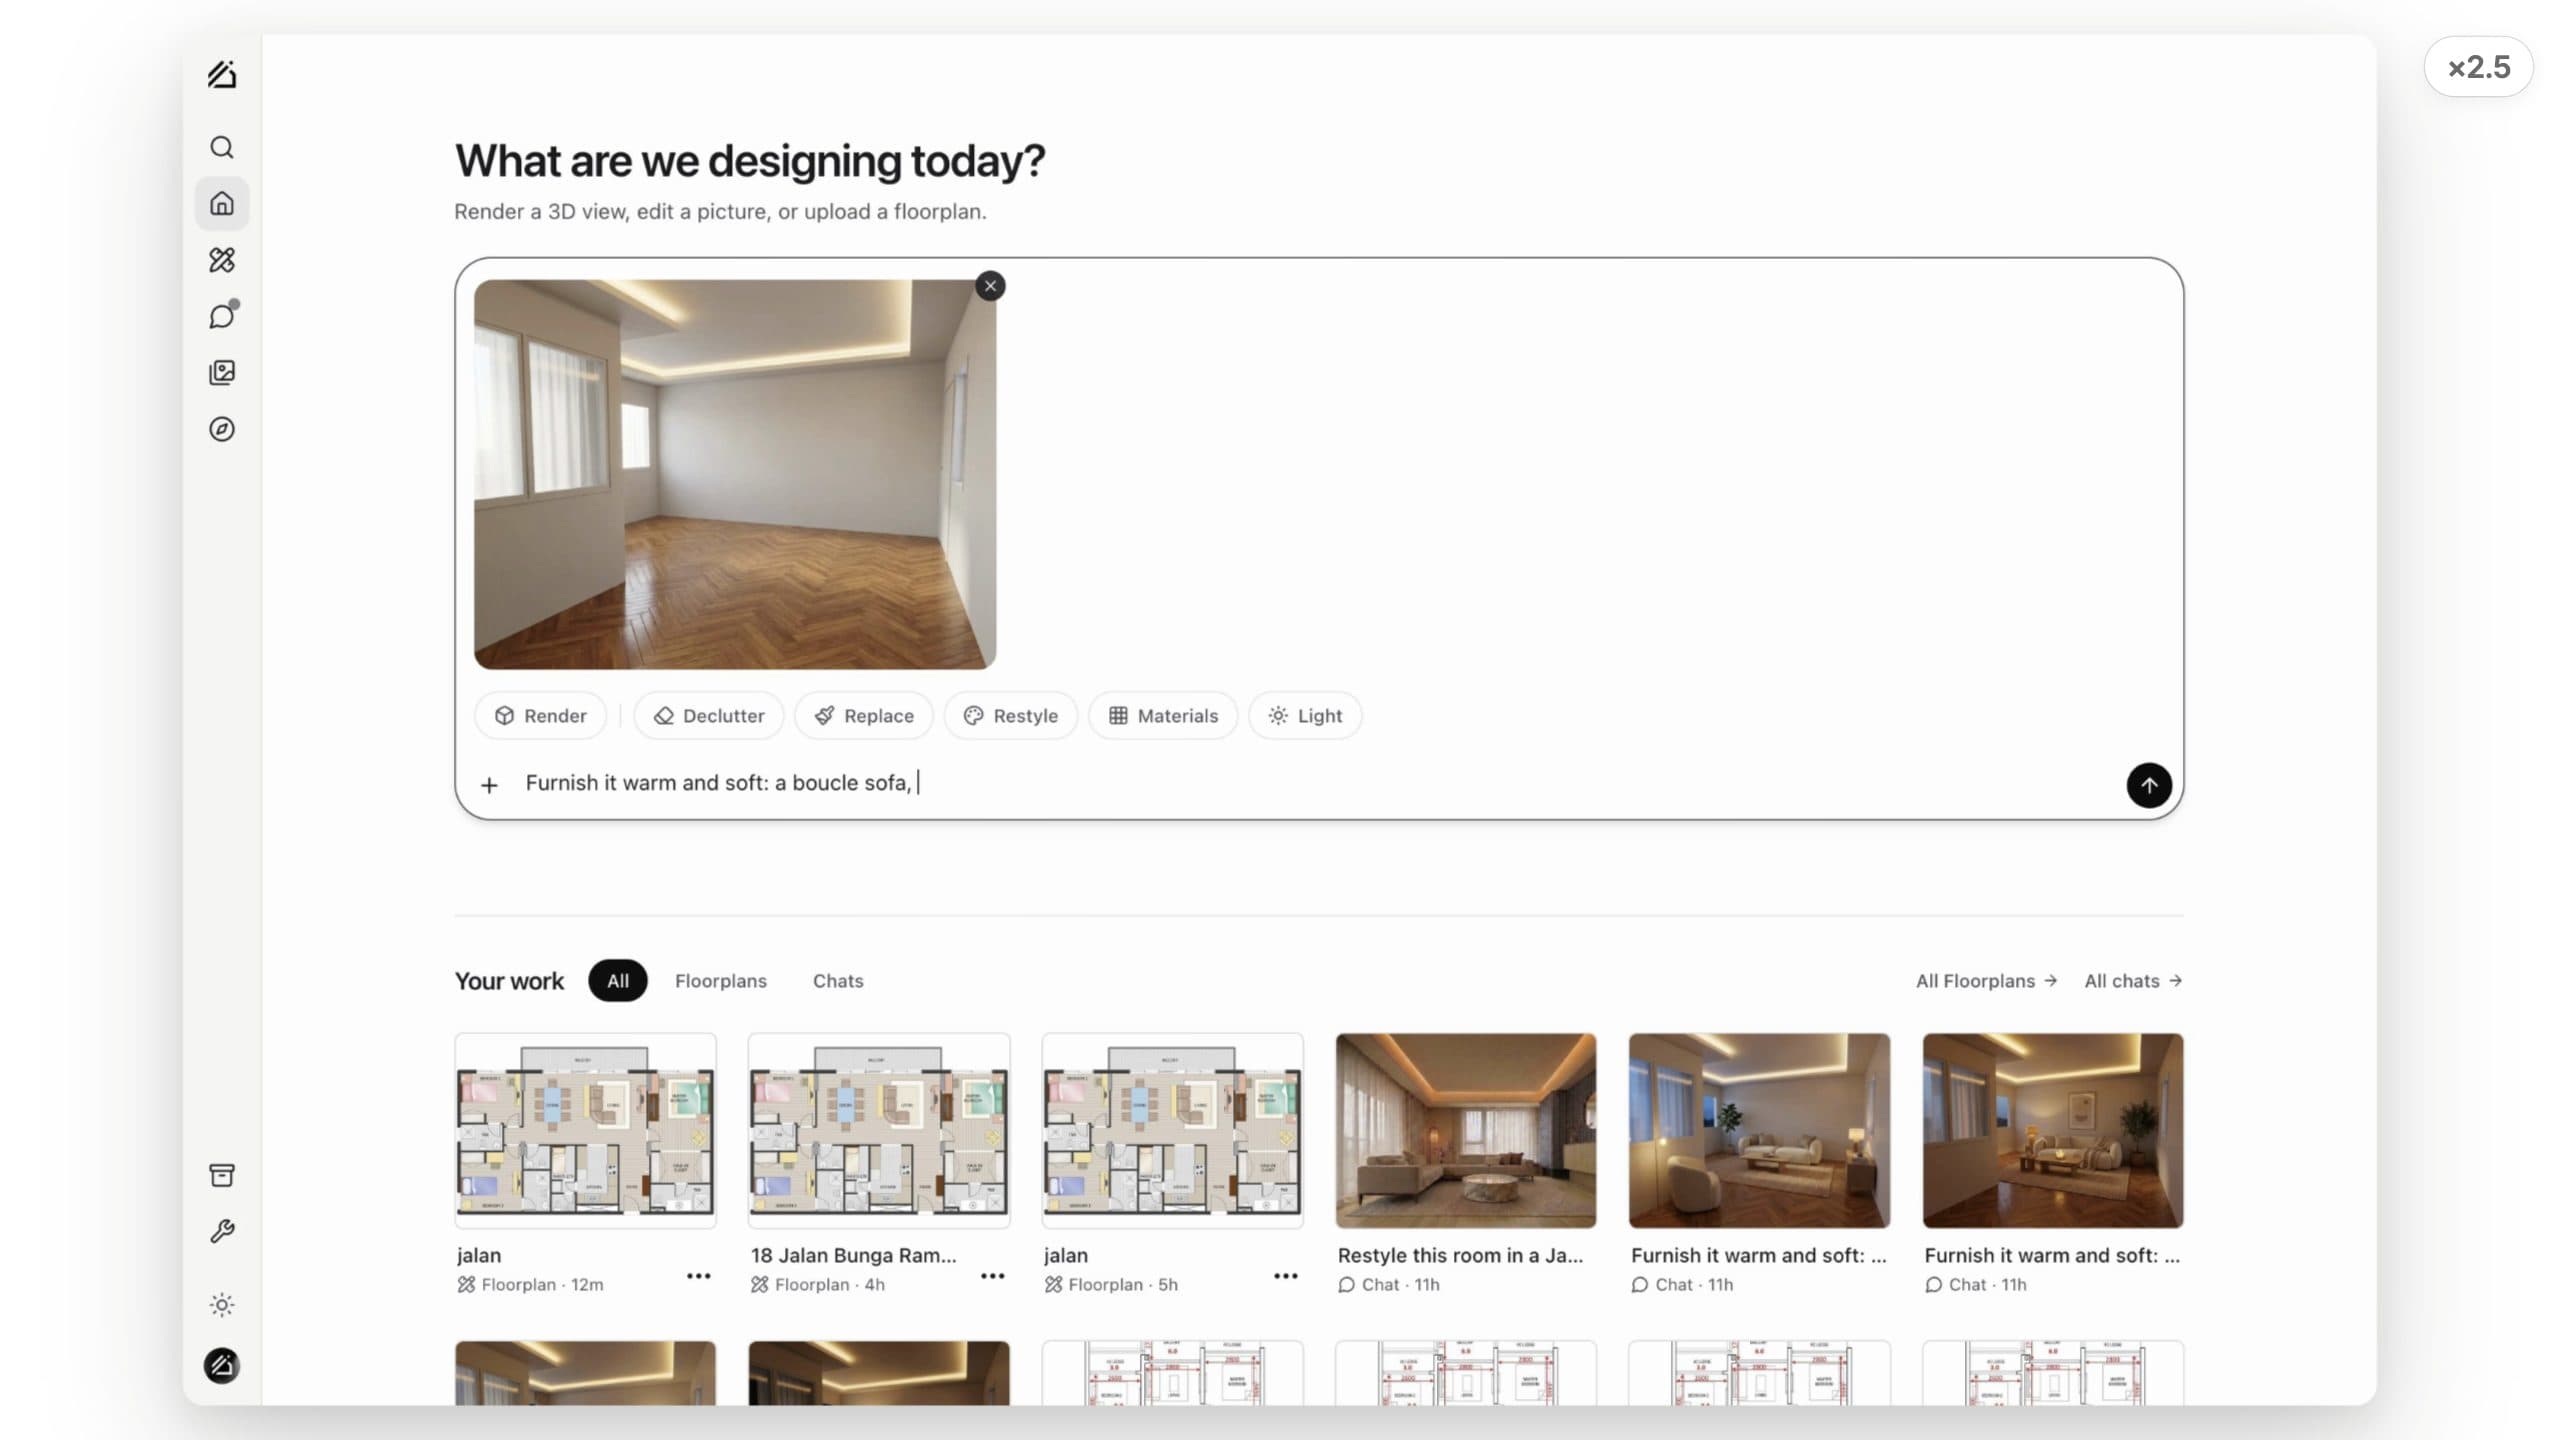Viewport: 2560px width, 1440px height.
Task: Open 18 Jalan Bunga Ram... floorplan thumbnail
Action: point(879,1130)
